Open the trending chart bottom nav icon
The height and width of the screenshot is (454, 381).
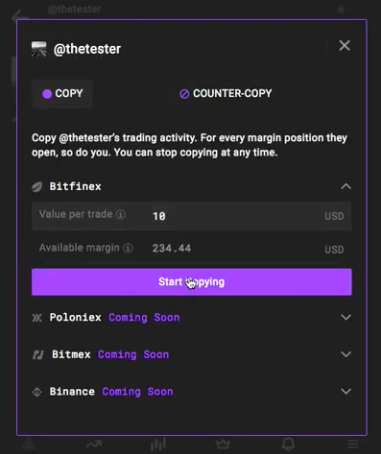(x=94, y=444)
